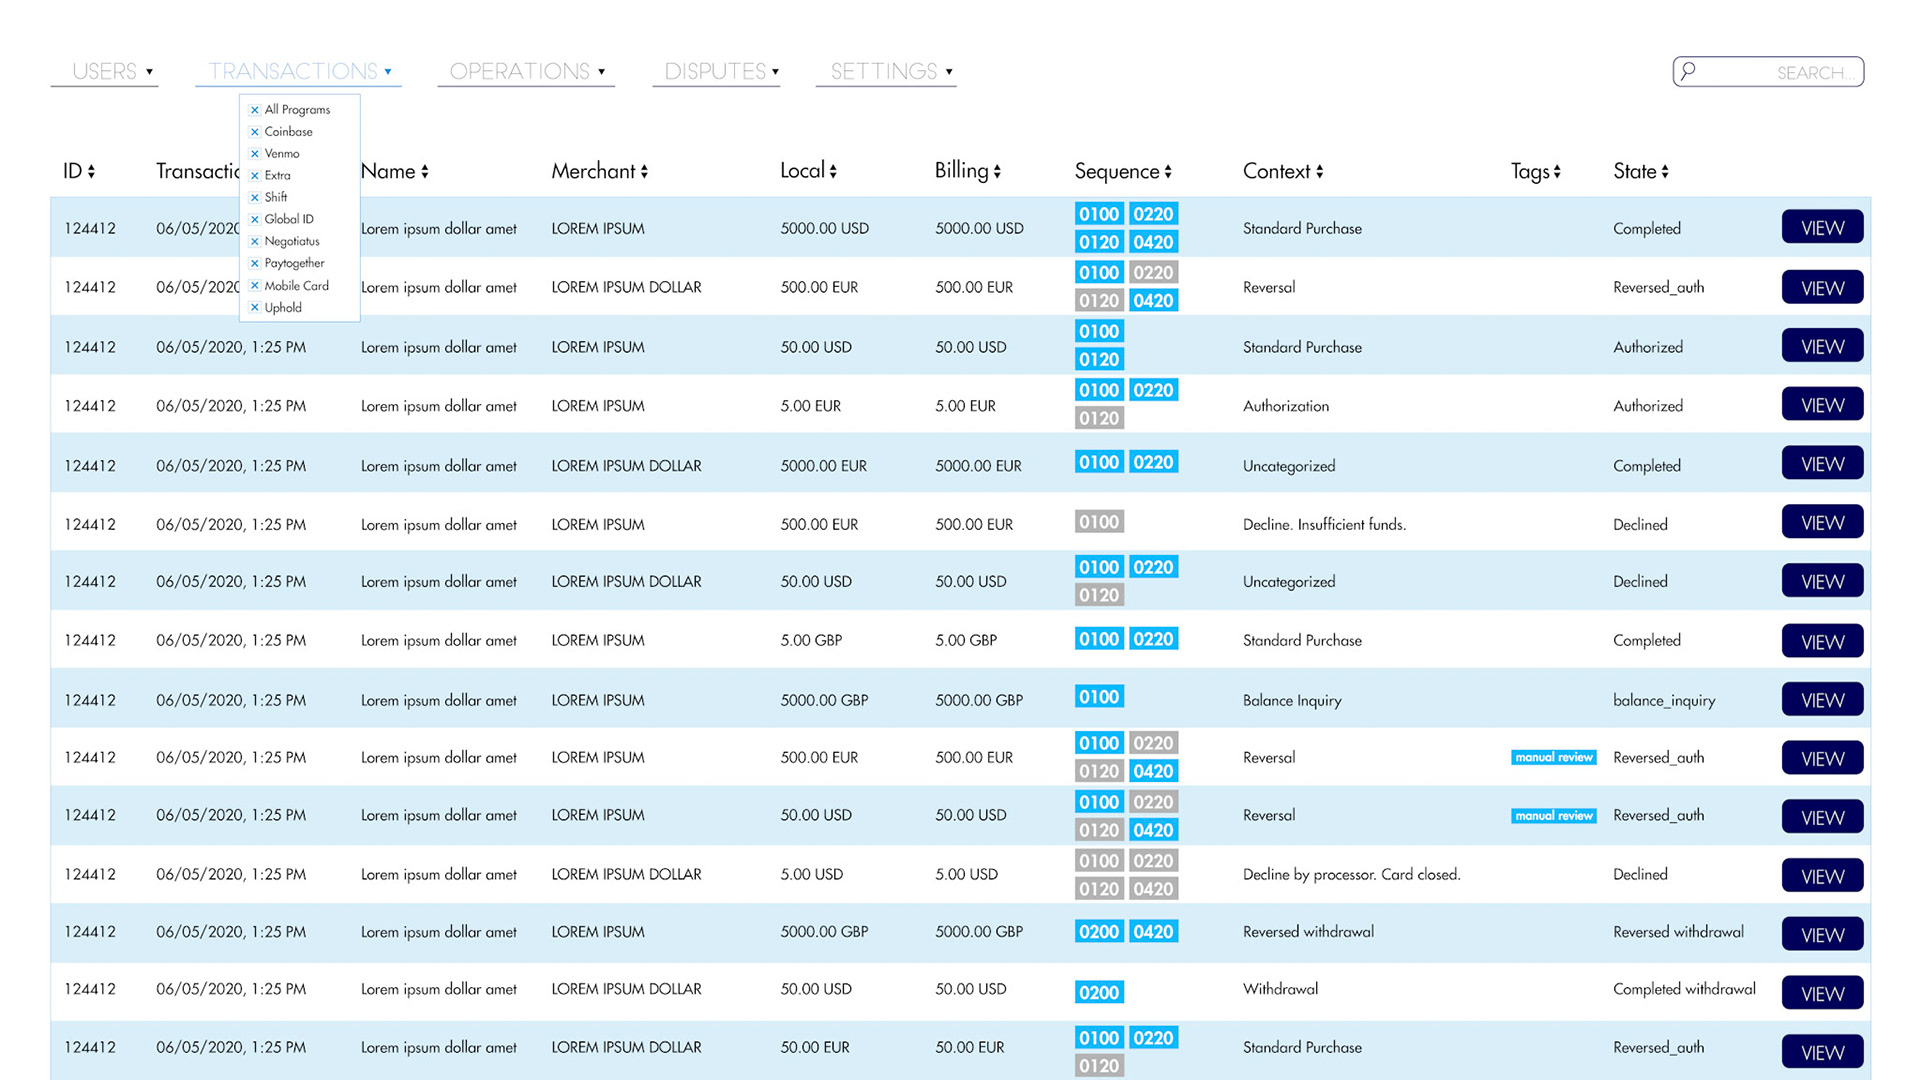This screenshot has width=1920, height=1080.
Task: Sort by Merchant column arrows
Action: click(644, 172)
